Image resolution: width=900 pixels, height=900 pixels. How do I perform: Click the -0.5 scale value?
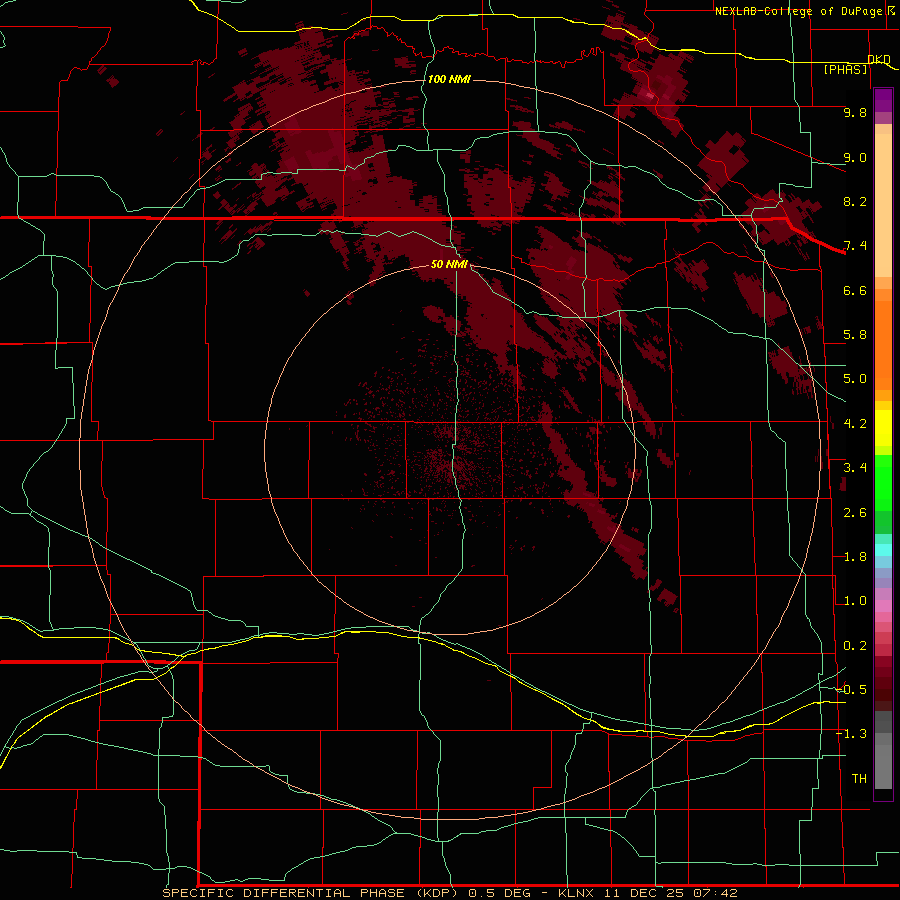click(851, 690)
